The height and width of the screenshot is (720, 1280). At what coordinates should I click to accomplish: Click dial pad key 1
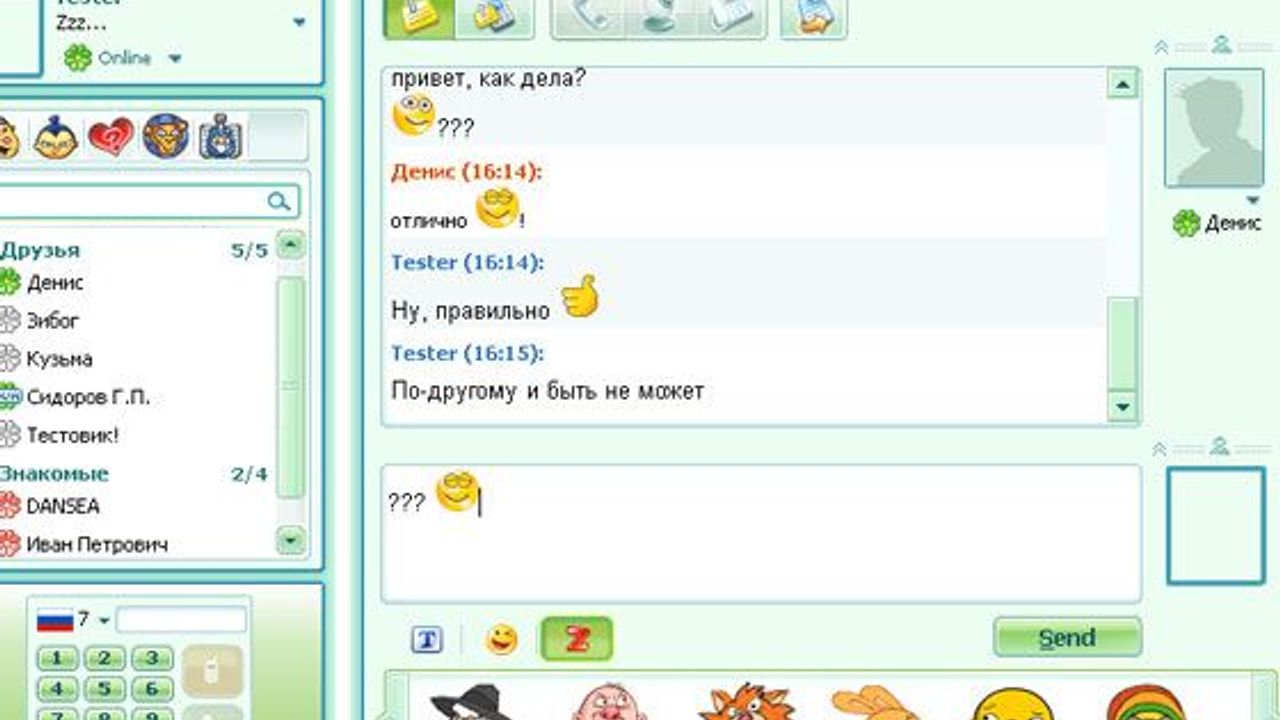[58, 659]
